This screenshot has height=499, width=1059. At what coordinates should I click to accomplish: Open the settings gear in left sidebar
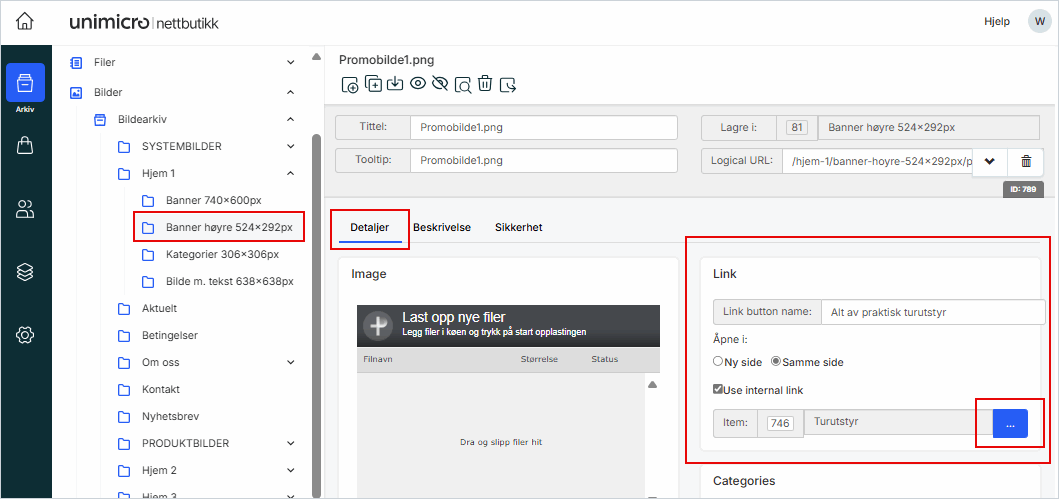25,335
